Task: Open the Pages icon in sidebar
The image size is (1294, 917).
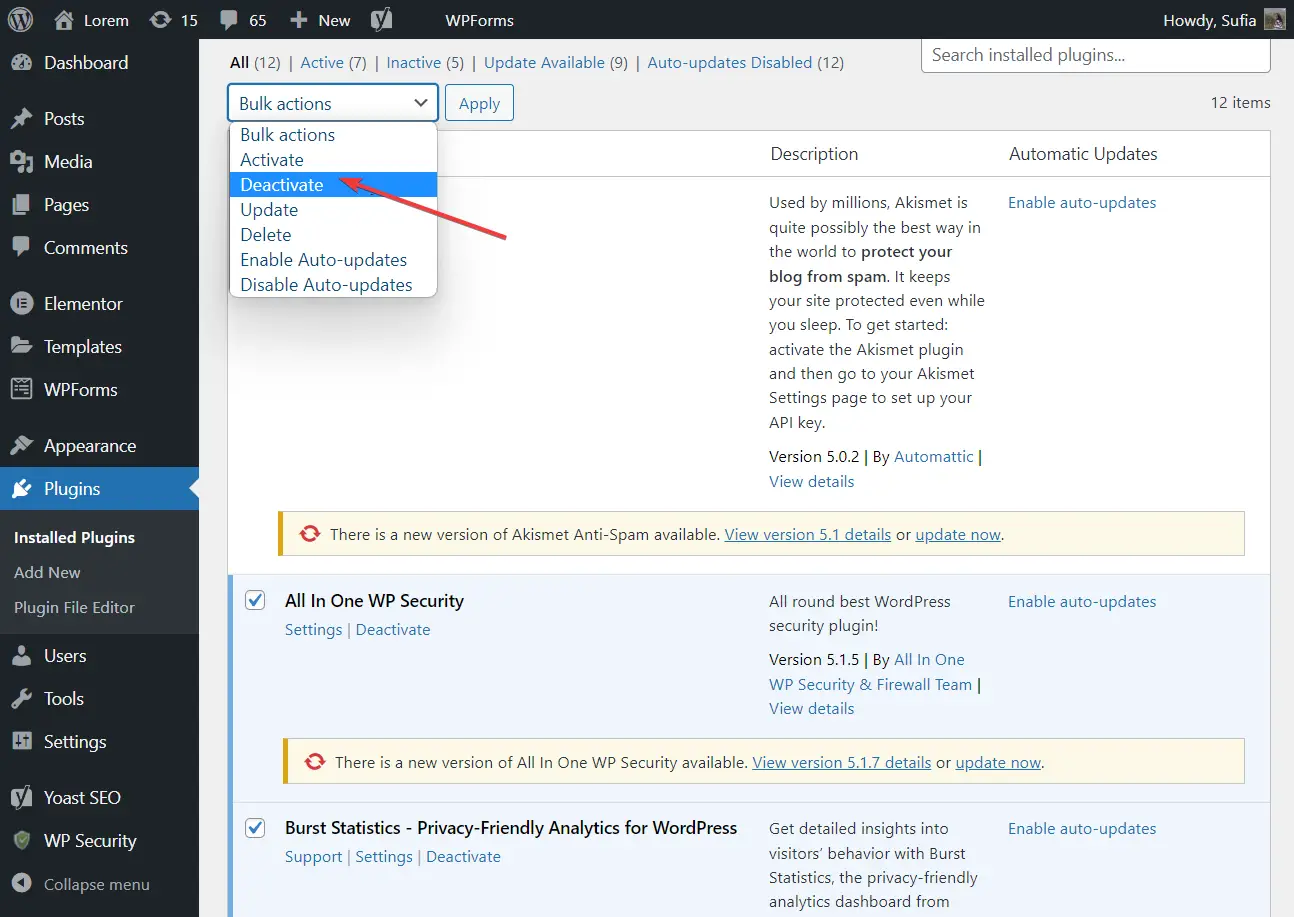Action: [x=21, y=204]
